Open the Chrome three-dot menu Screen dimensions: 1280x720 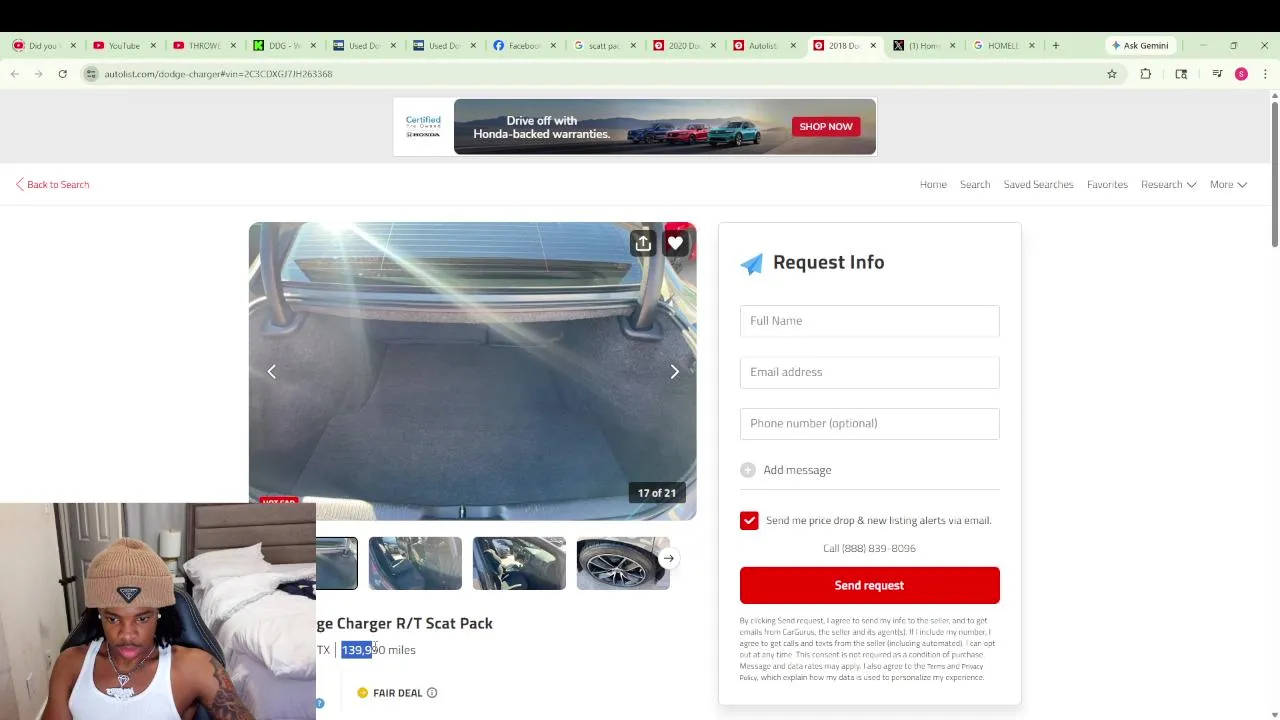coord(1265,74)
